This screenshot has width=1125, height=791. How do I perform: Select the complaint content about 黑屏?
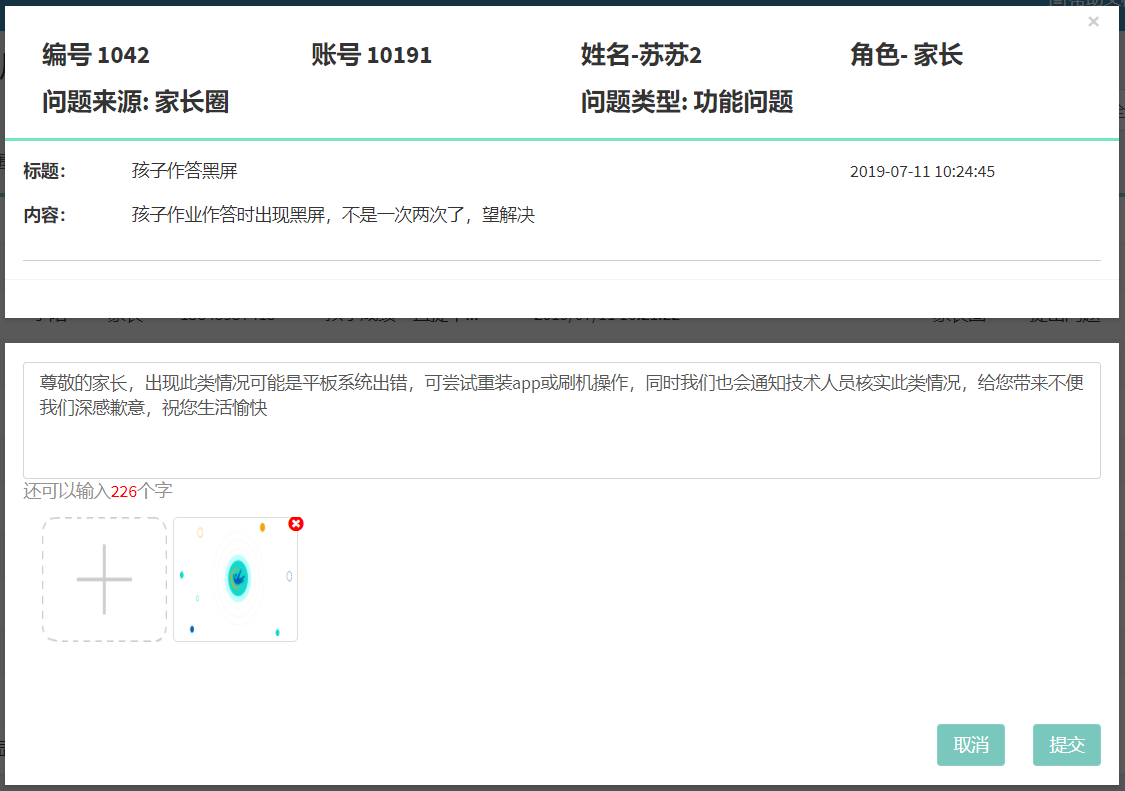point(333,215)
